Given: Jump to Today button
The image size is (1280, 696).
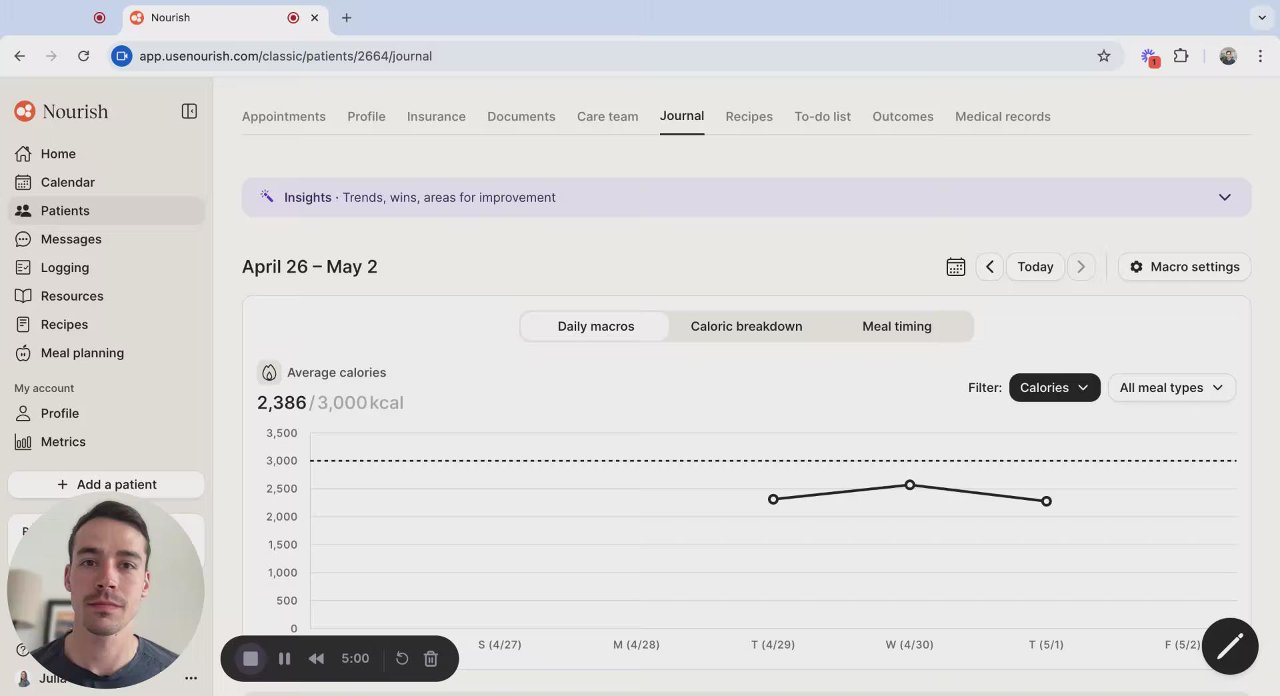Looking at the screenshot, I should pos(1035,267).
